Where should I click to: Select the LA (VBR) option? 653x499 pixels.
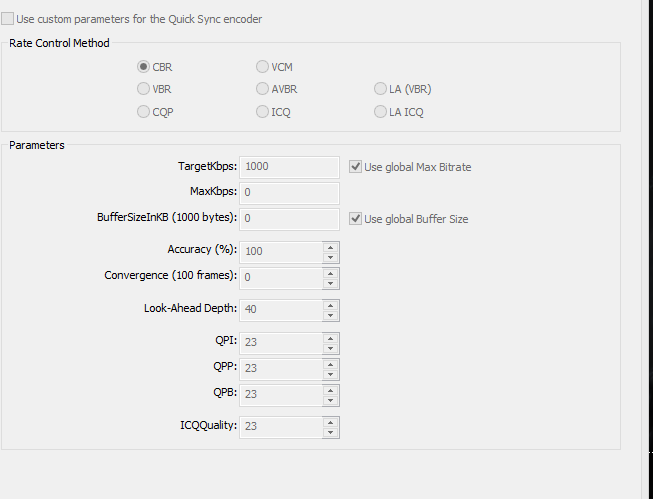pos(380,89)
